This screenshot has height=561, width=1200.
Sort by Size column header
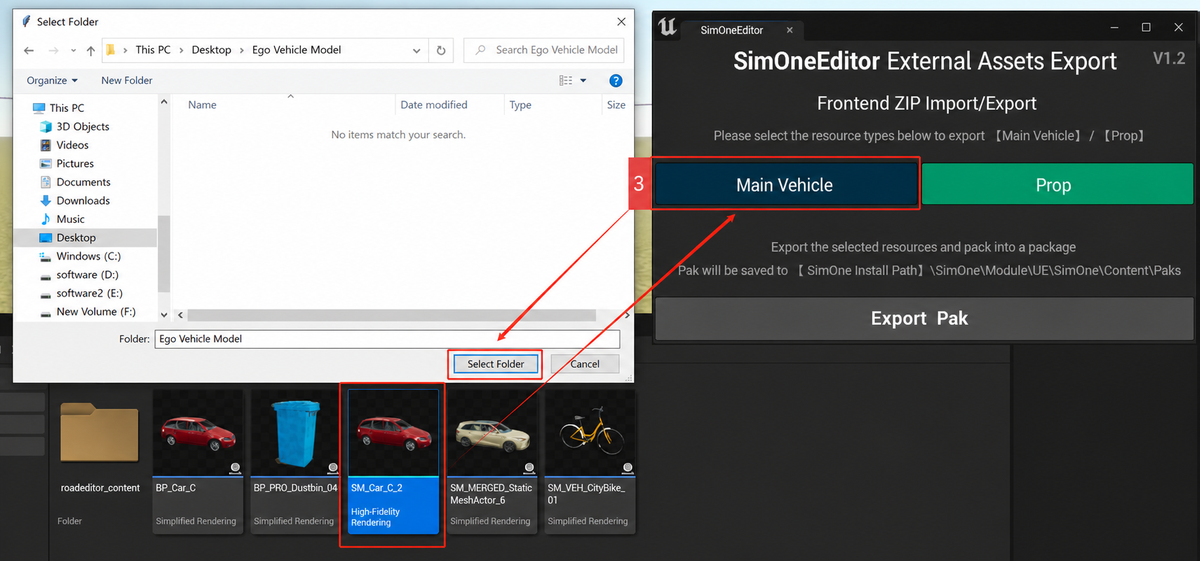point(615,105)
